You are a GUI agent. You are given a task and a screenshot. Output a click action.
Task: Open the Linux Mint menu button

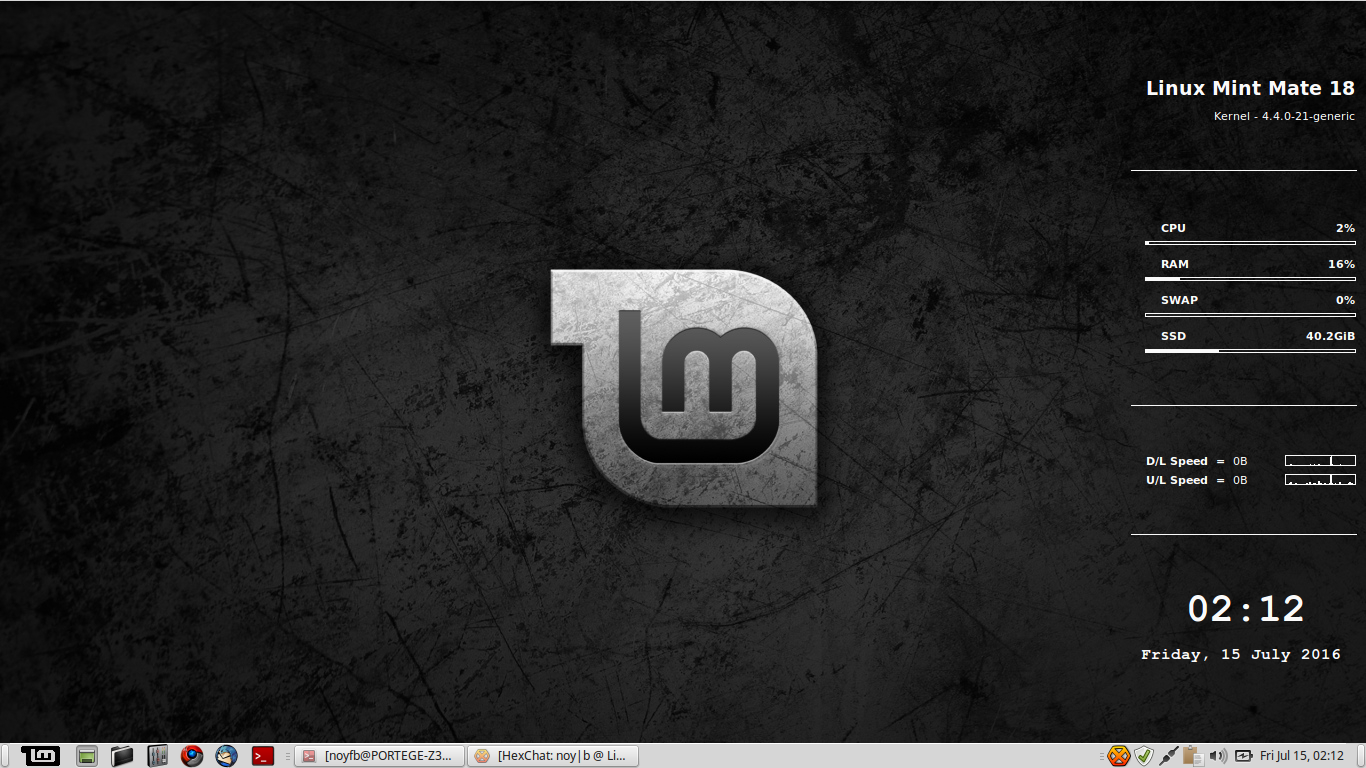pos(41,756)
